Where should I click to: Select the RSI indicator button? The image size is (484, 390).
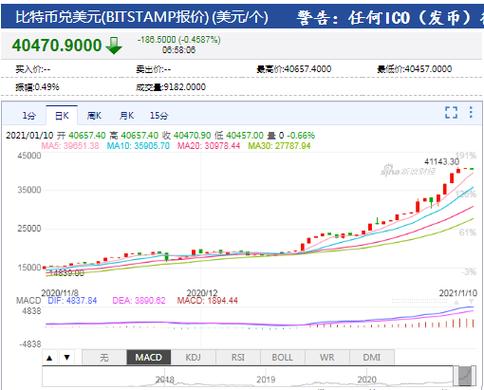[x=238, y=358]
